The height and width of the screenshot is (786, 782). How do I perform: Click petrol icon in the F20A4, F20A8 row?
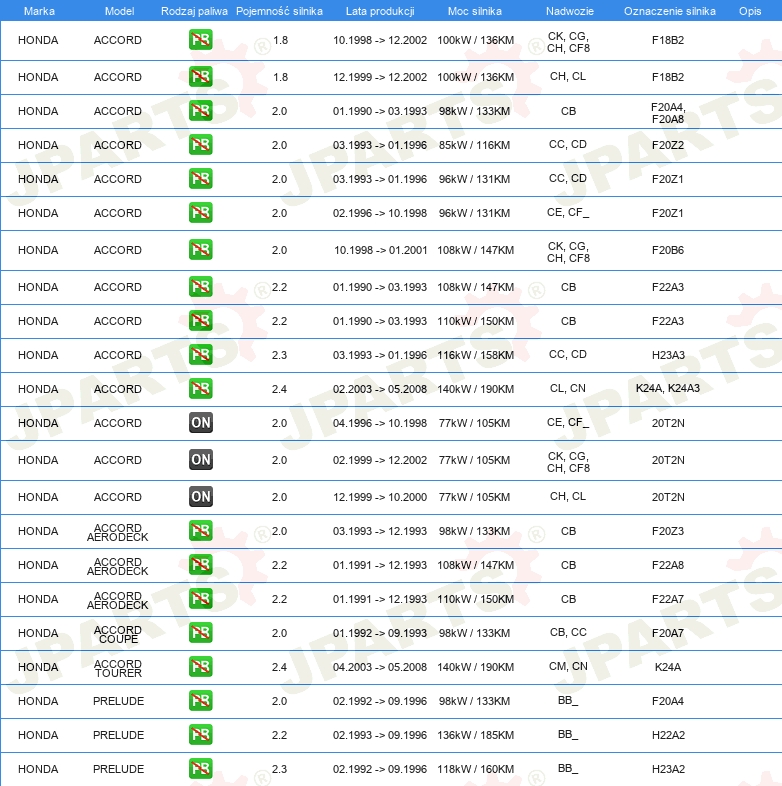click(x=201, y=111)
